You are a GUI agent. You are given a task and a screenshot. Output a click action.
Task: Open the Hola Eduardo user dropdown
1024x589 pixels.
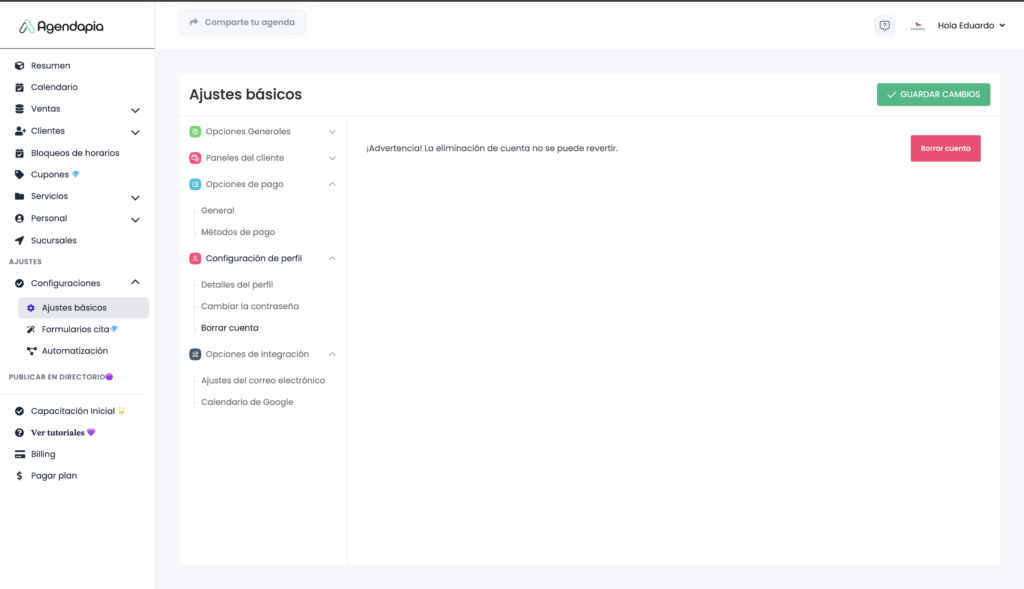(971, 26)
